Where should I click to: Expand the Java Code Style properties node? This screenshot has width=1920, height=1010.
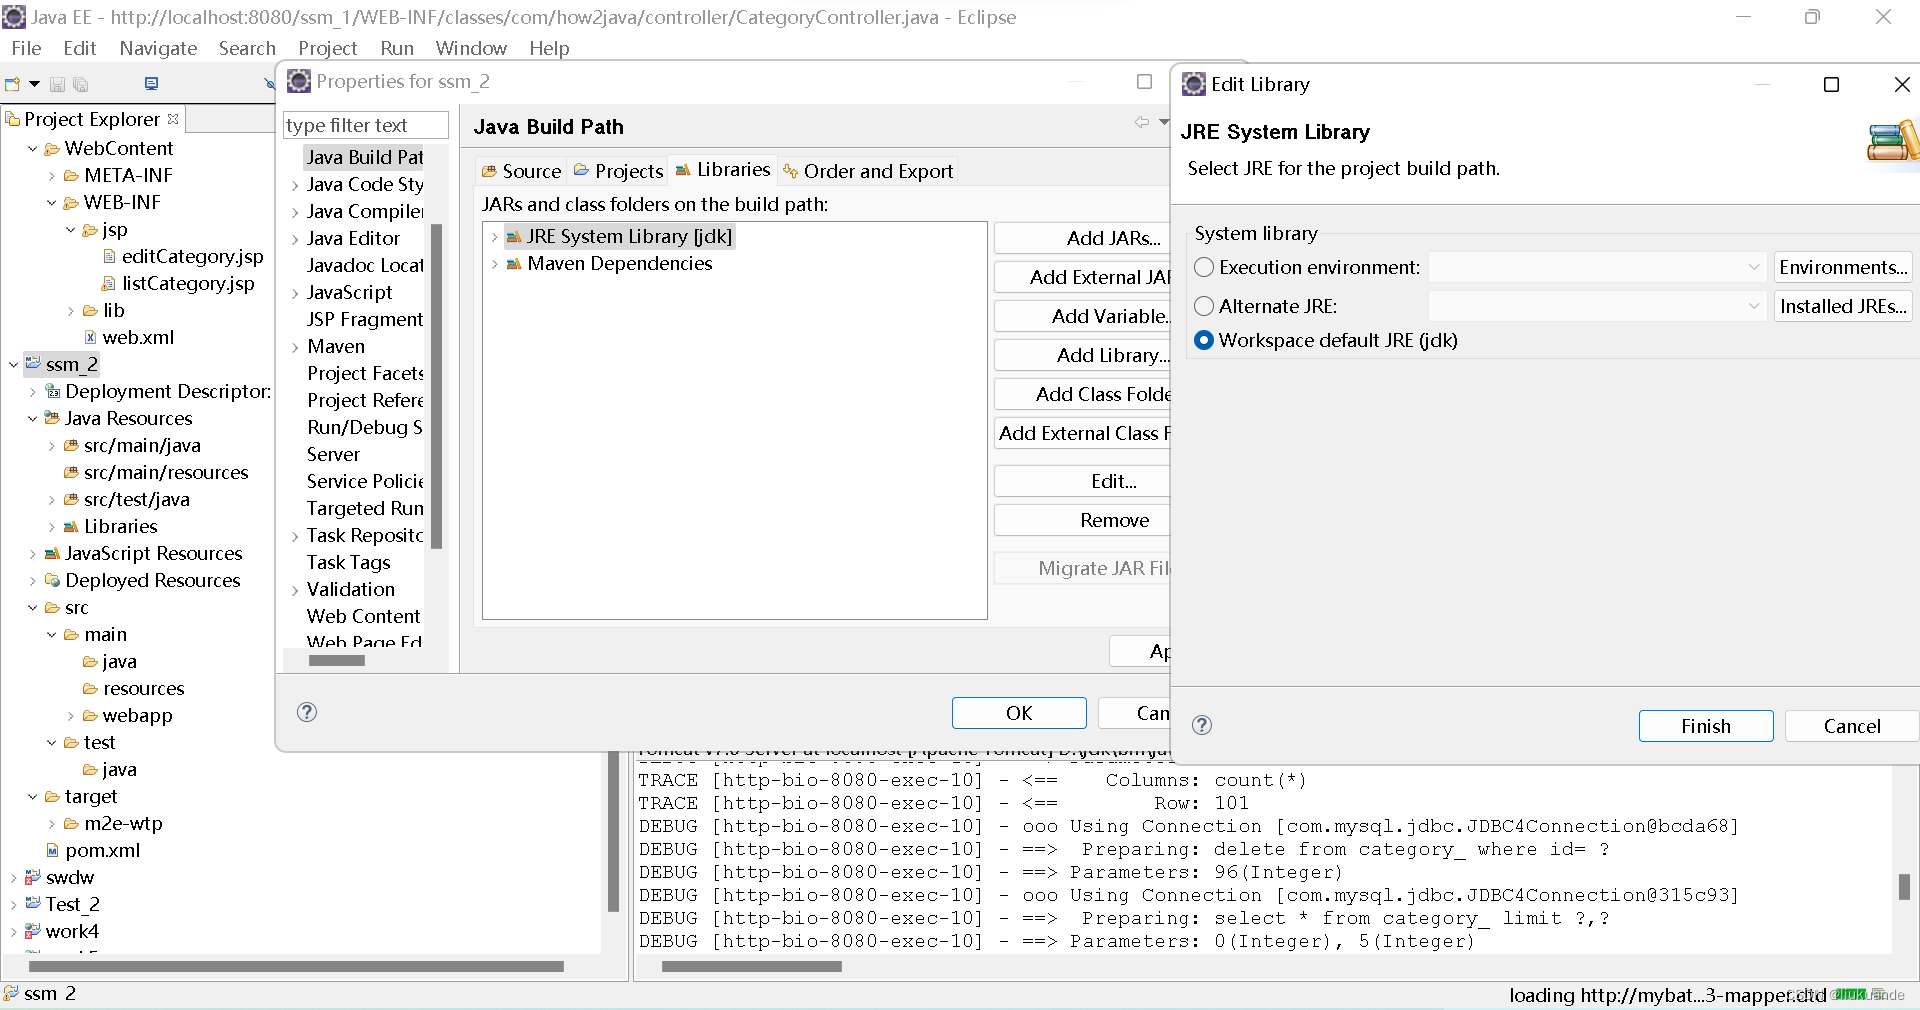click(x=295, y=185)
